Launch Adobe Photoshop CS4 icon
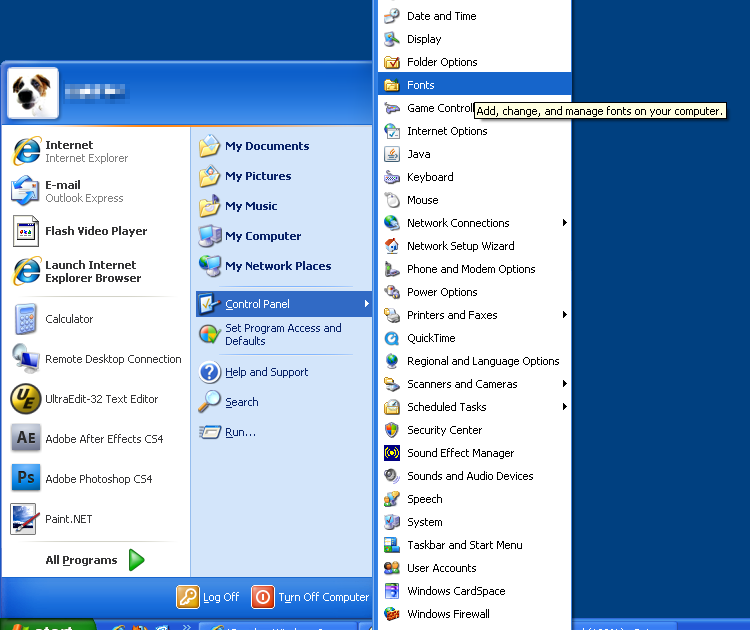 (26, 478)
